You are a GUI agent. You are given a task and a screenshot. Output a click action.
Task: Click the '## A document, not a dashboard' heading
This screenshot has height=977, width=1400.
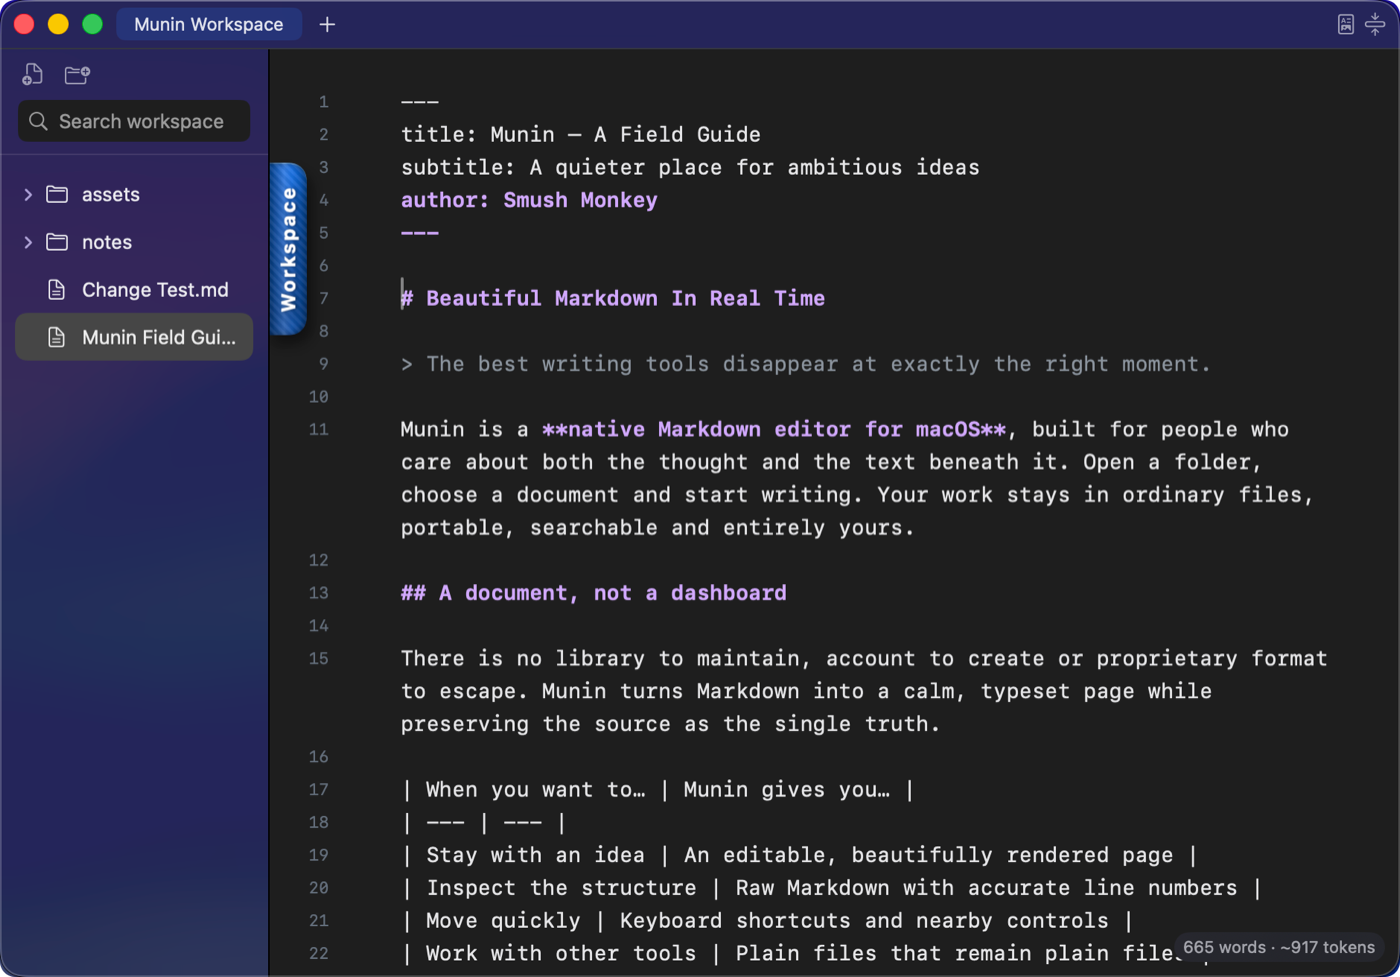594,593
